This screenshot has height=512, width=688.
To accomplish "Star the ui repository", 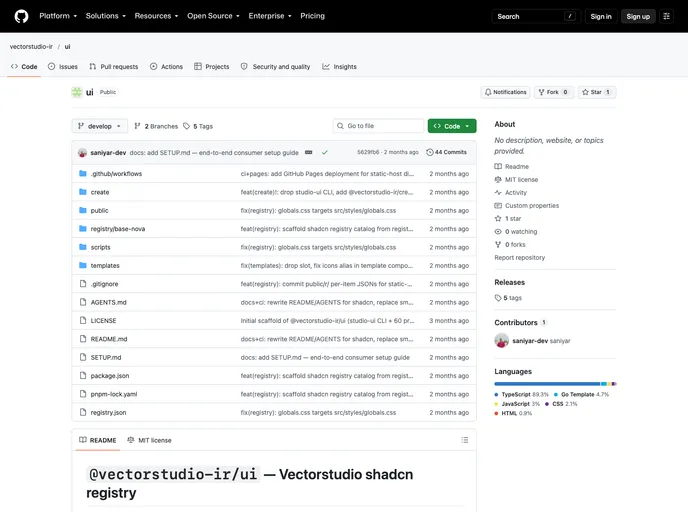I will coord(597,92).
